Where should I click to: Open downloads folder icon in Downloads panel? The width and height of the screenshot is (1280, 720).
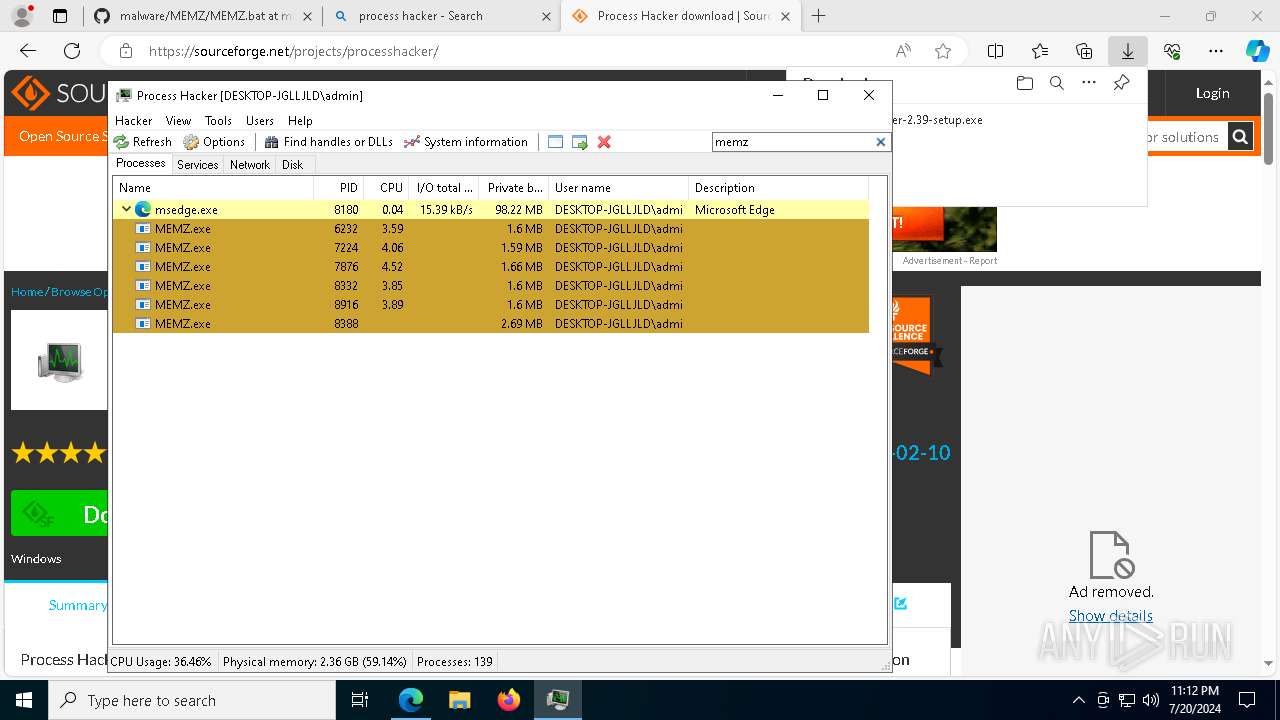[1024, 83]
